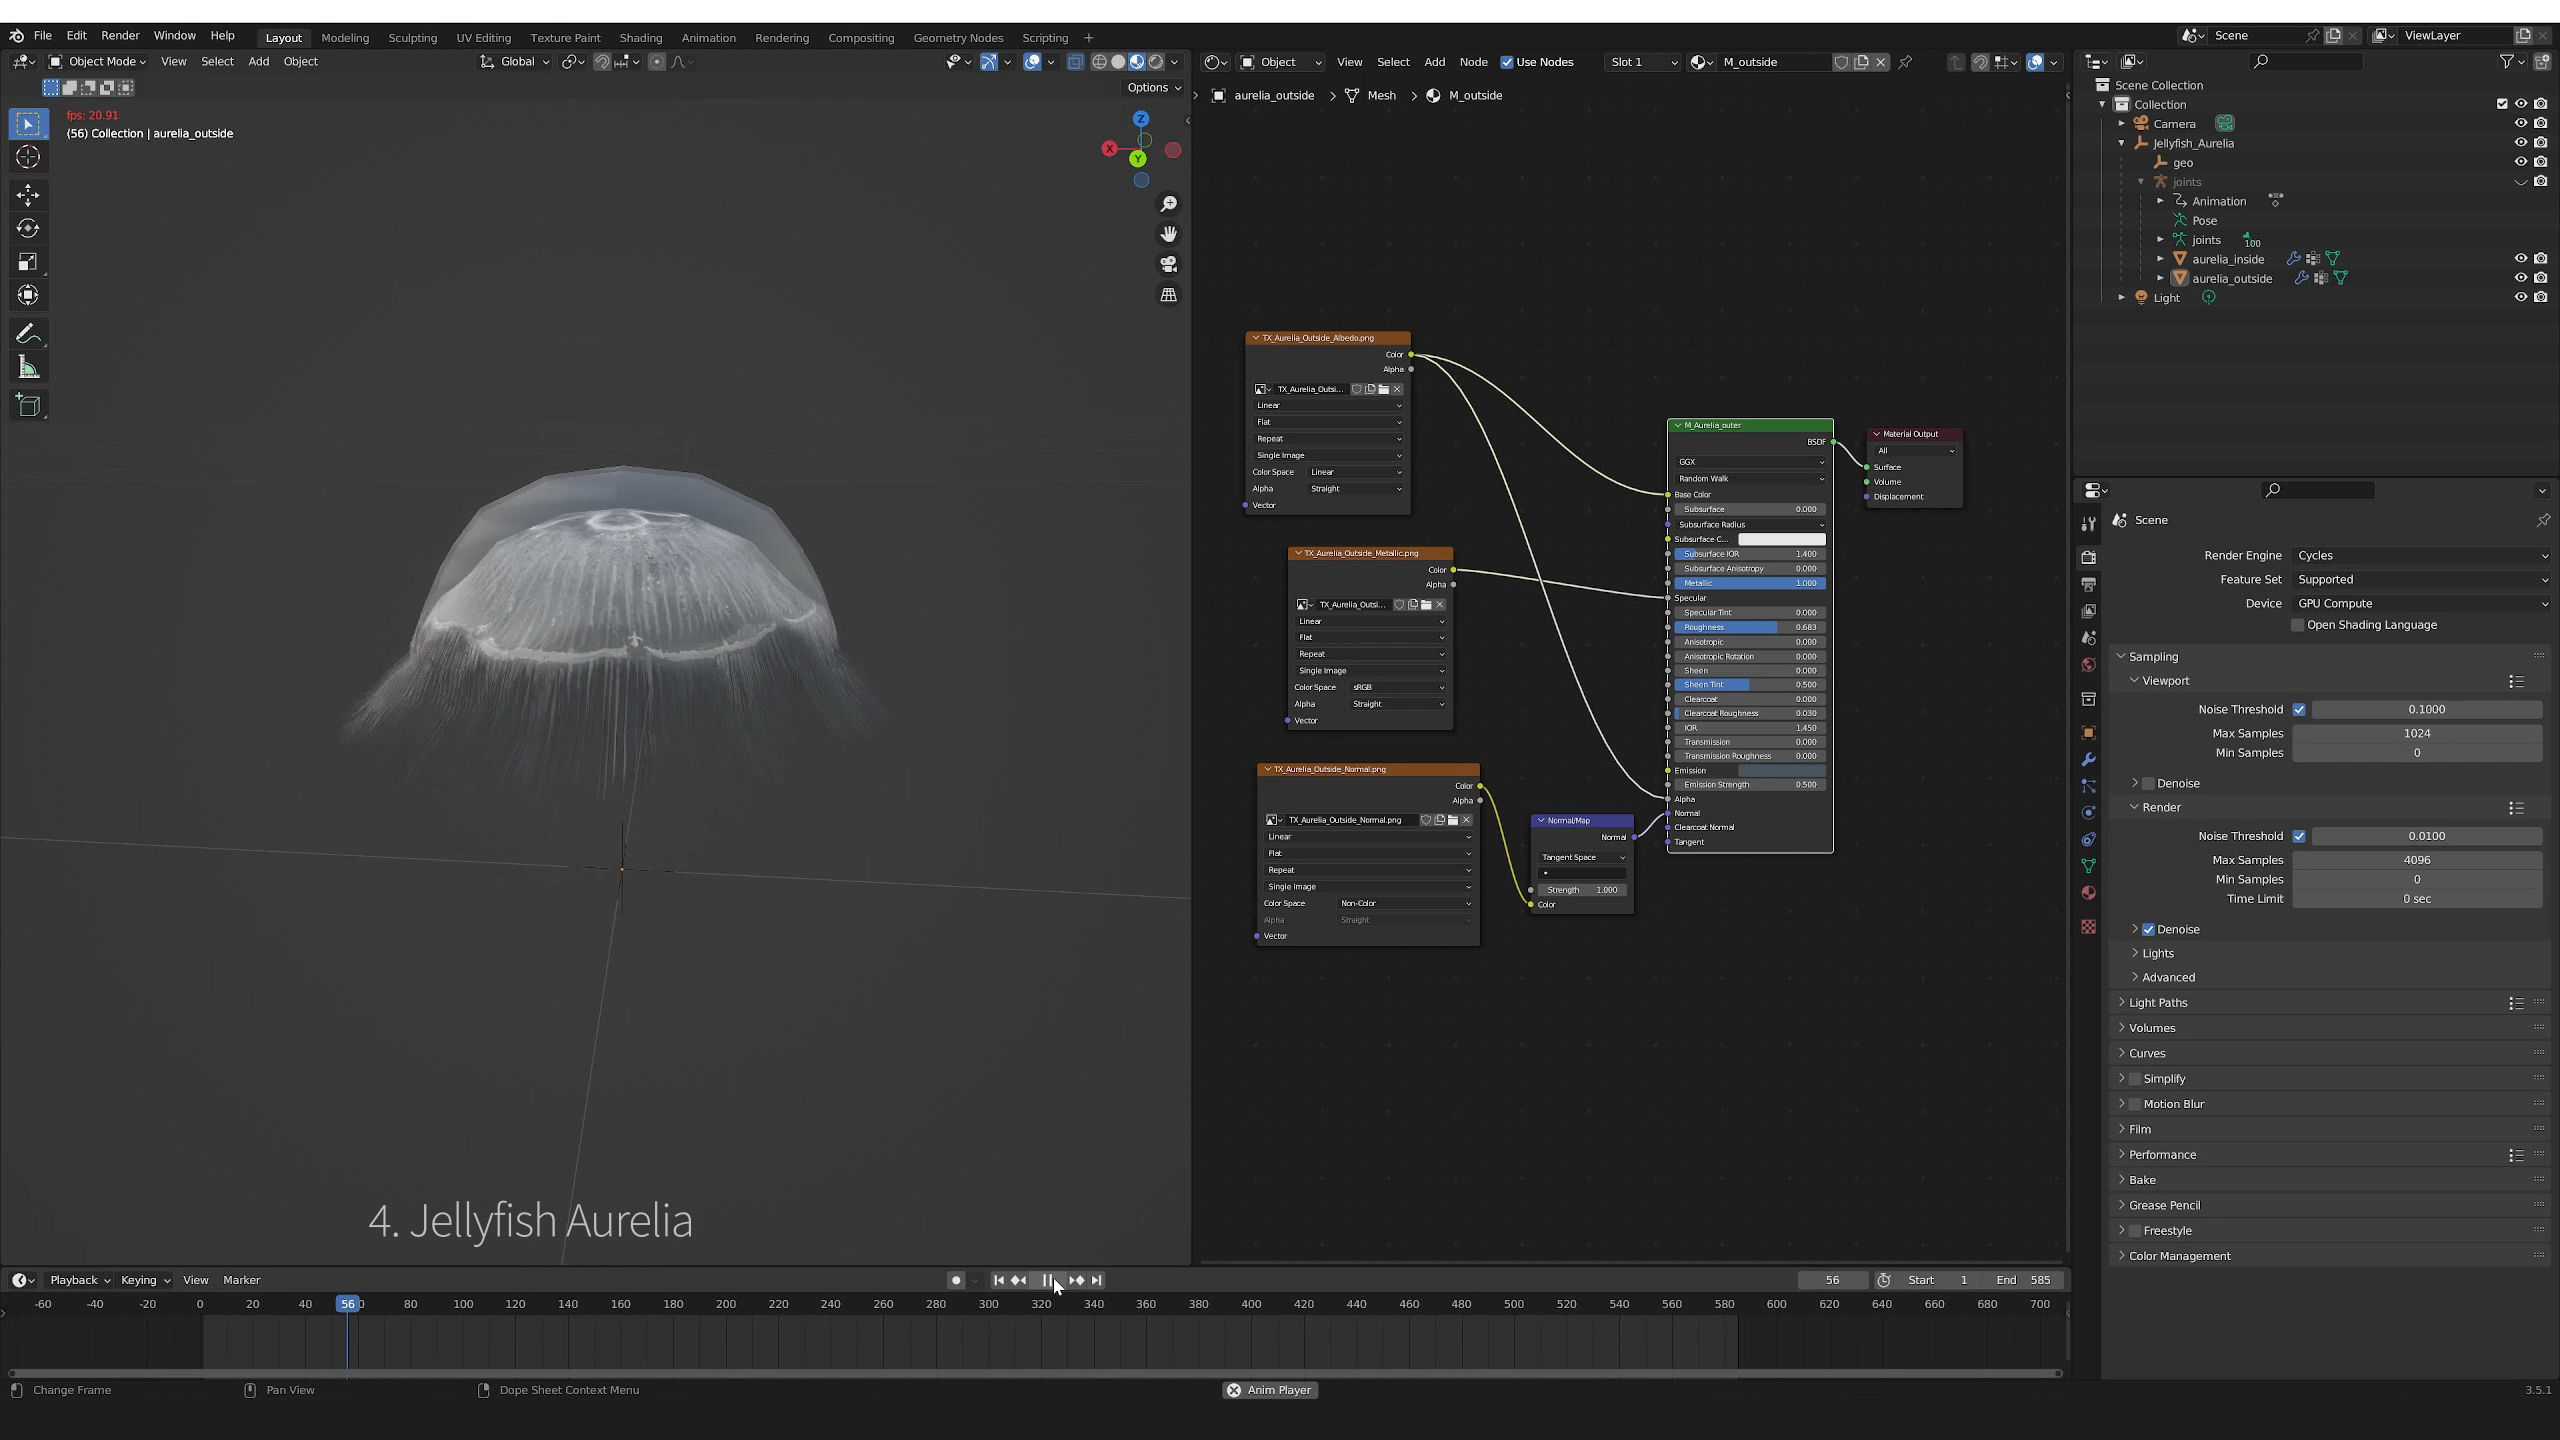Open the Texture properties checker icon
The image size is (2560, 1440).
(x=2088, y=927)
